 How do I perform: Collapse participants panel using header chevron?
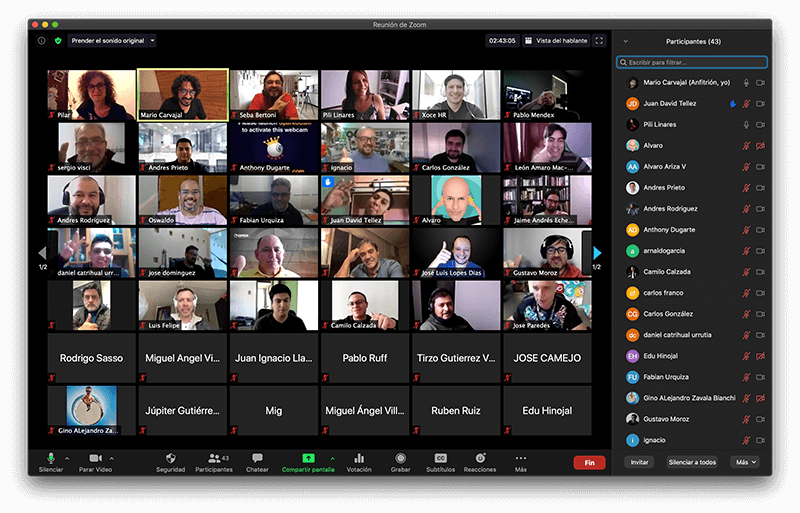(x=625, y=41)
